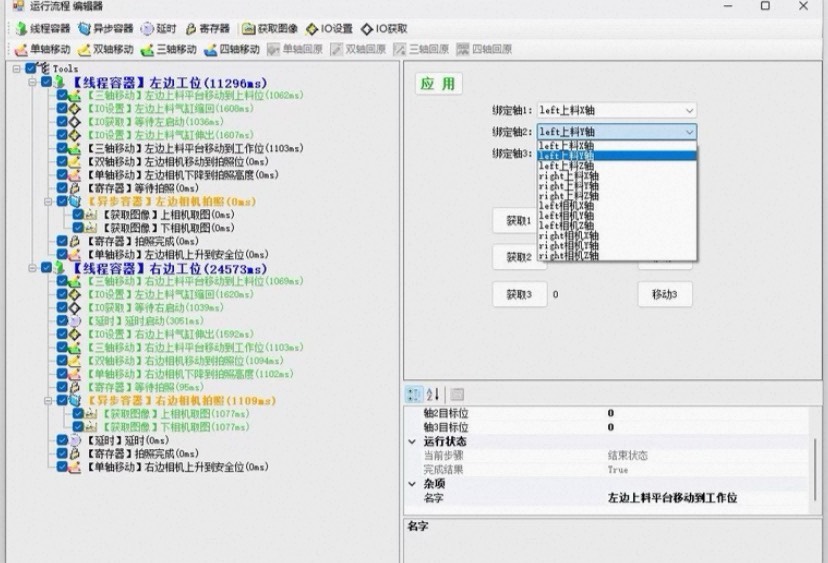The height and width of the screenshot is (563, 828).
Task: Insert a 延时 delay step
Action: click(x=158, y=29)
